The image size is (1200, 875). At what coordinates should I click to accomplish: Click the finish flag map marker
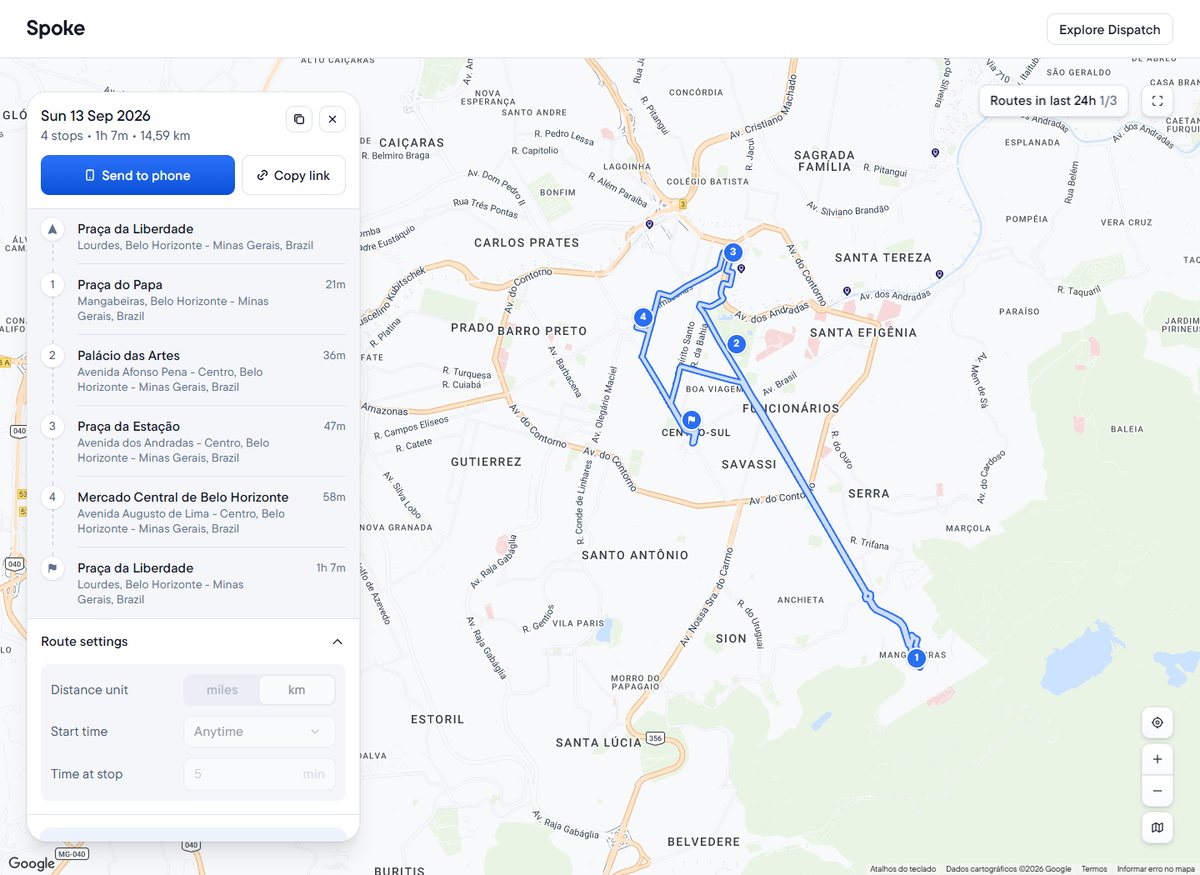pos(691,420)
